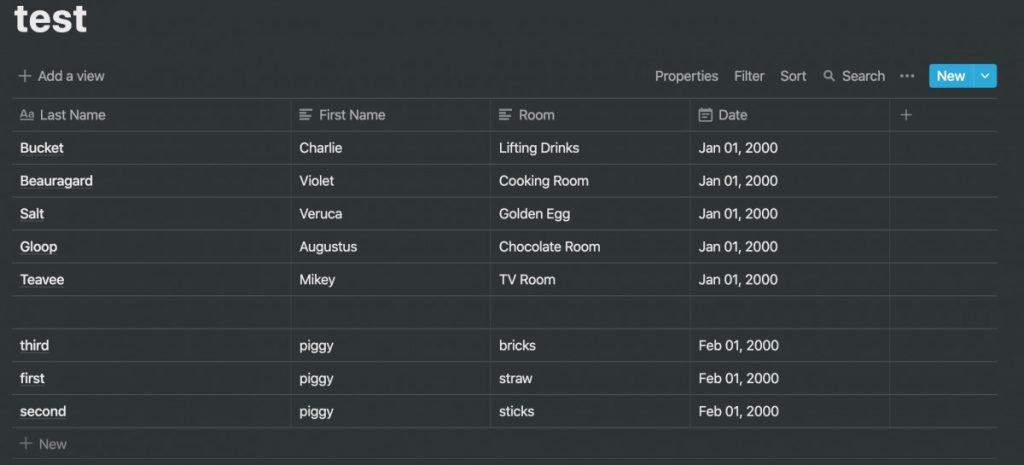1024x465 pixels.
Task: Click the Aa title icon of Last Name
Action: pyautogui.click(x=27, y=115)
